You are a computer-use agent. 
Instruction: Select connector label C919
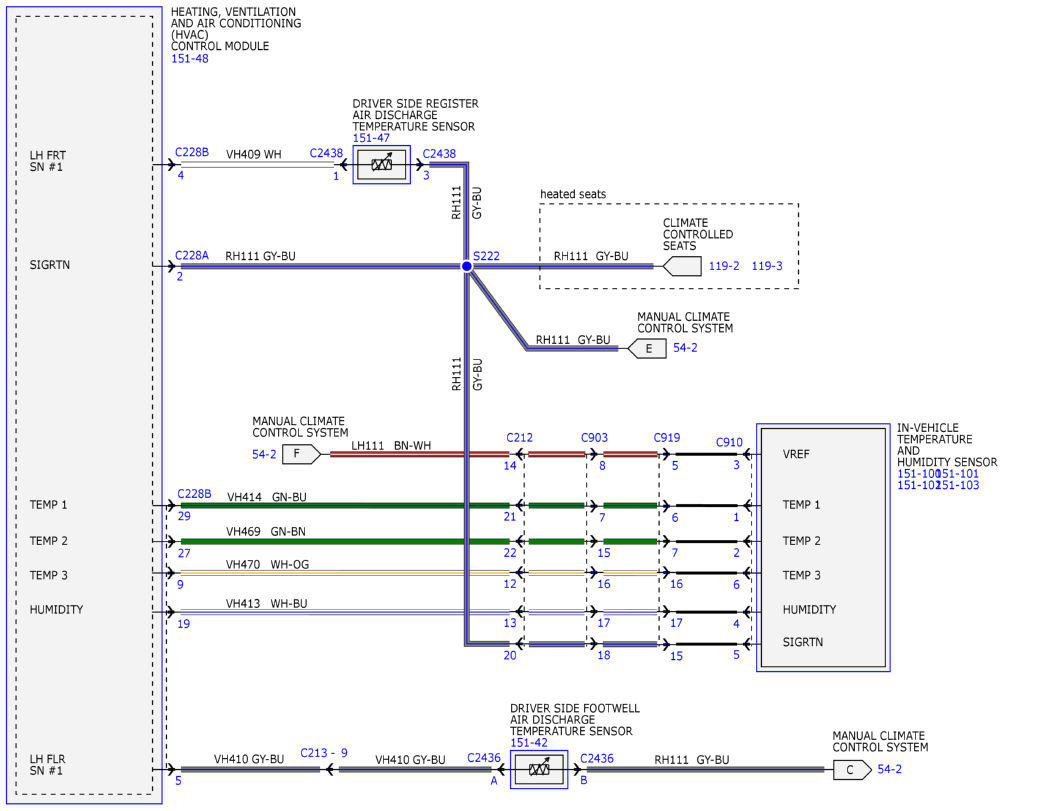click(667, 437)
